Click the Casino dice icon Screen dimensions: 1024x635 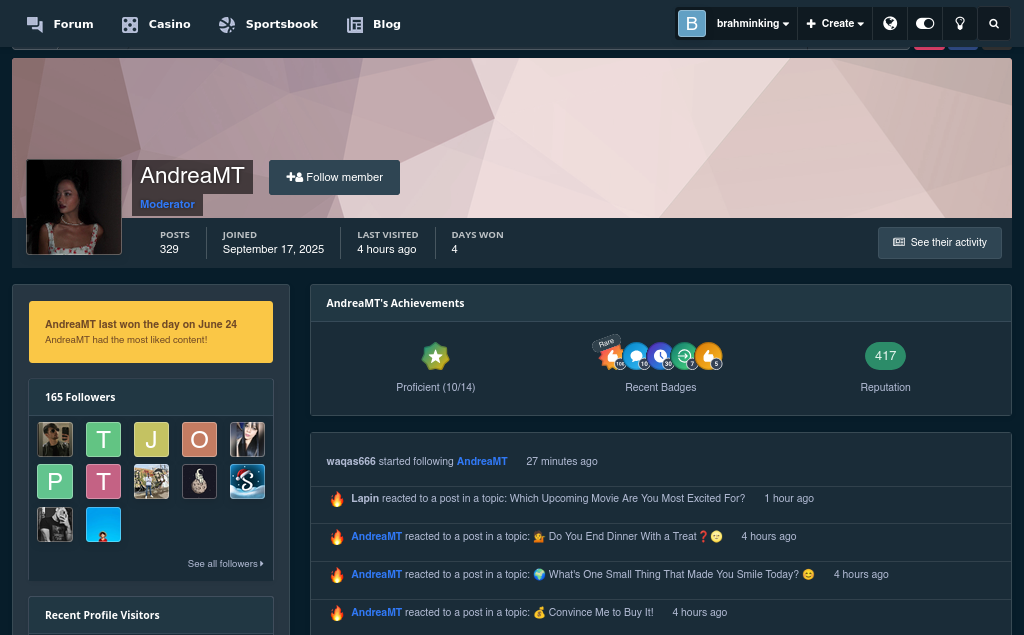click(130, 25)
